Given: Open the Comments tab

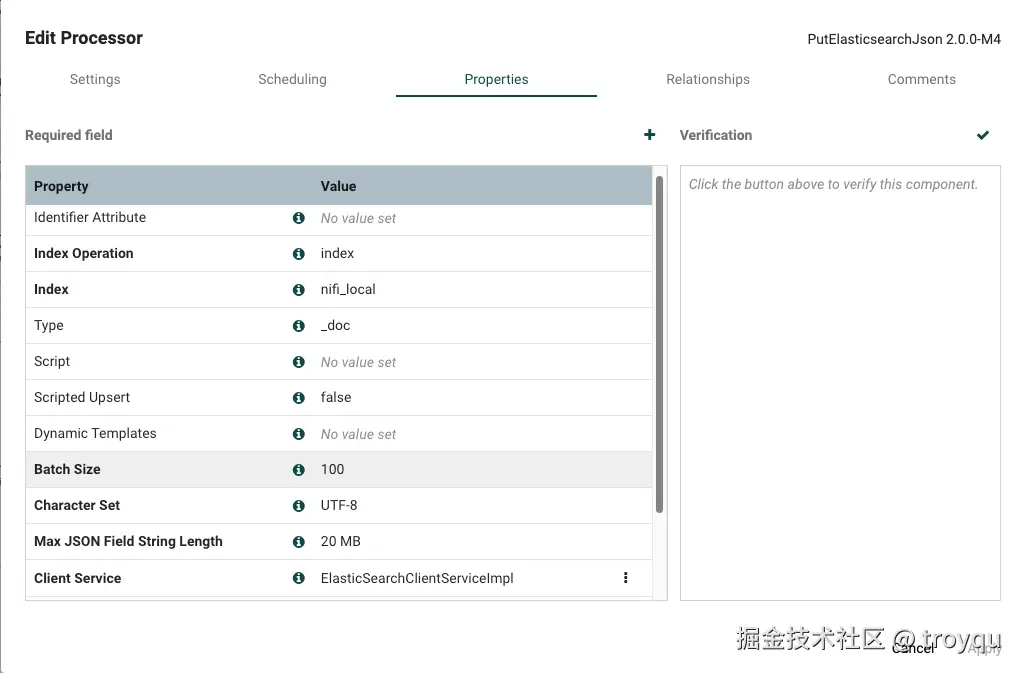Looking at the screenshot, I should click(x=921, y=80).
